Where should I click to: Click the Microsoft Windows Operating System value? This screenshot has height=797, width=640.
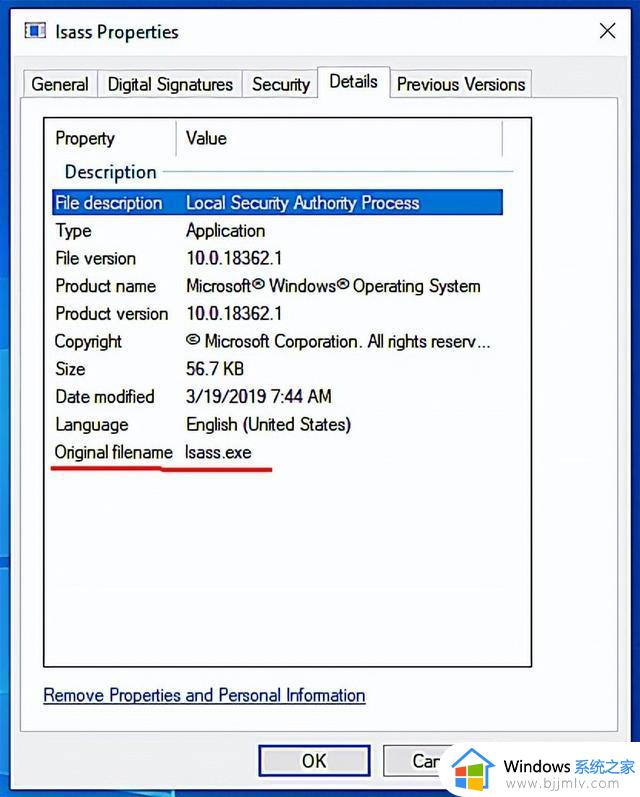(x=333, y=286)
